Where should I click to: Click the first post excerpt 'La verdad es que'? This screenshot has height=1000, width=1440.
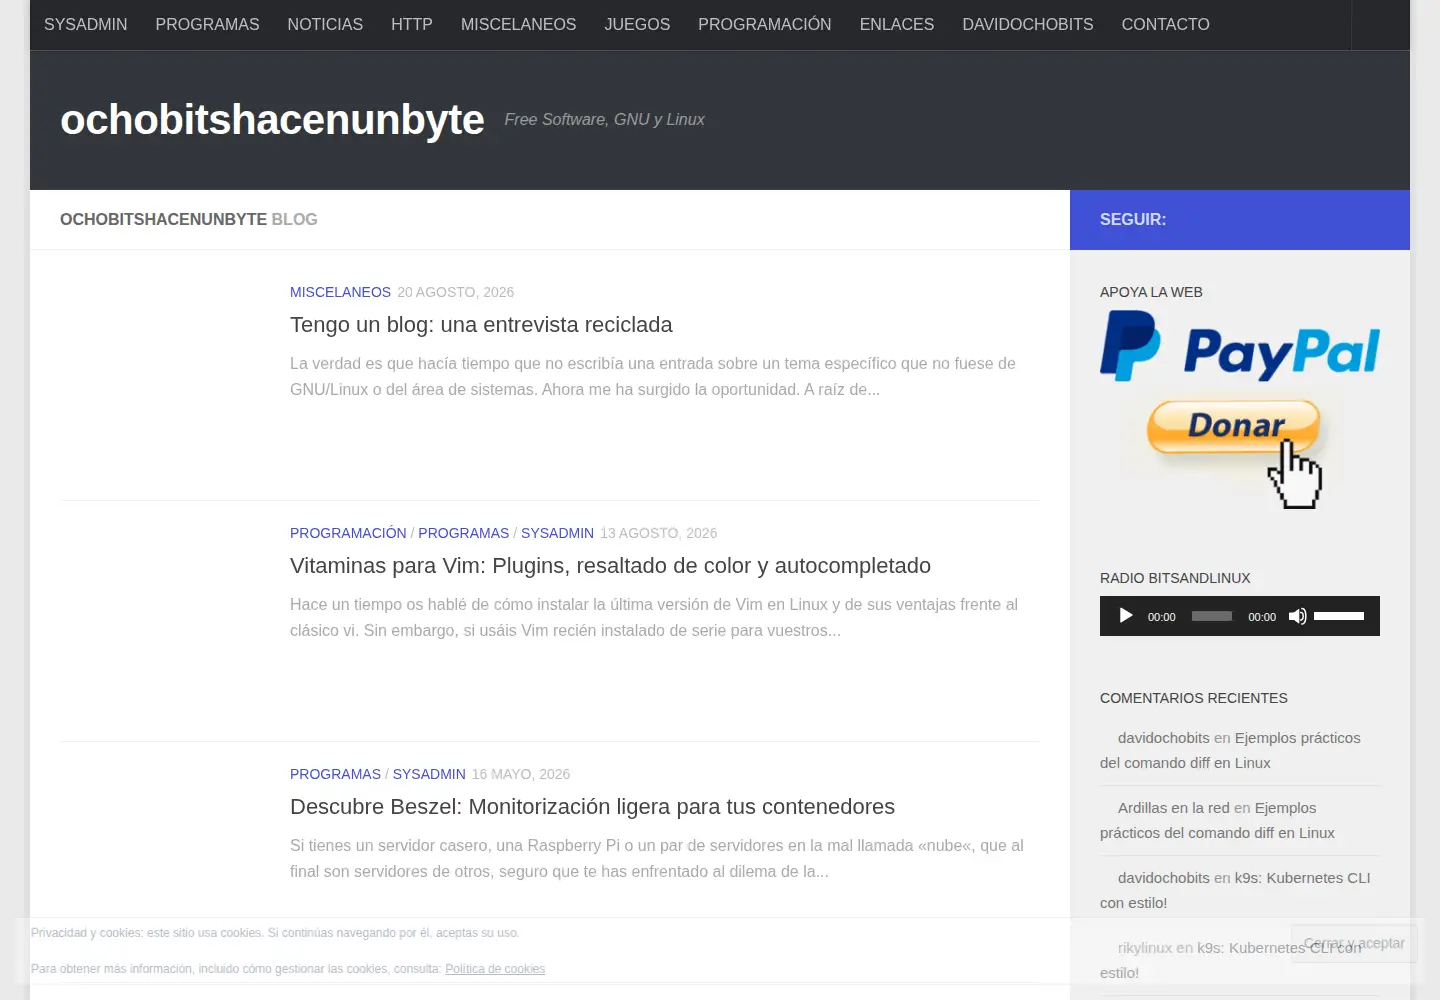click(x=653, y=376)
